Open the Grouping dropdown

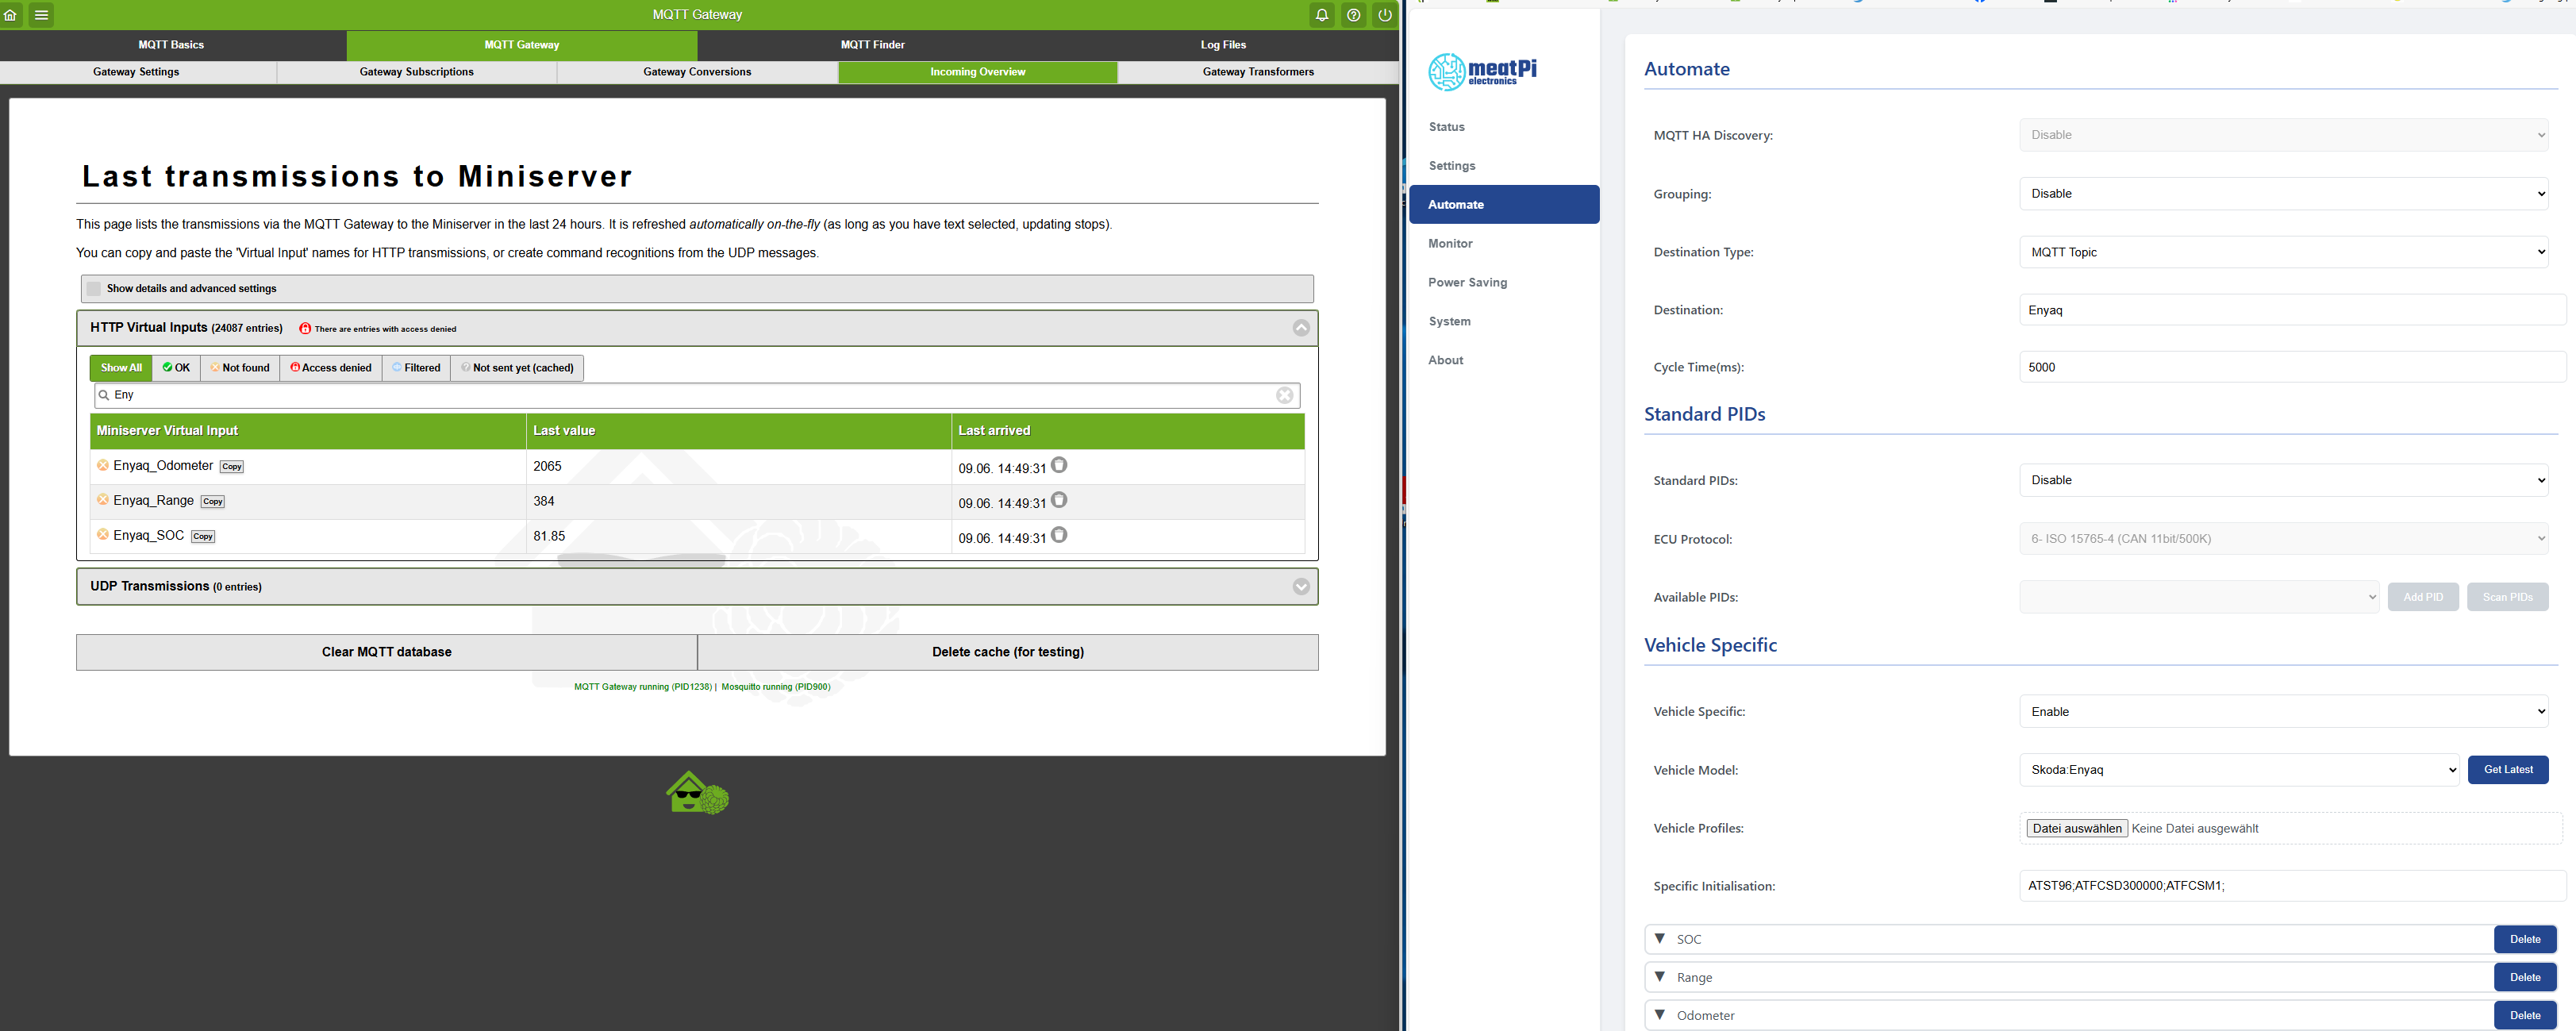point(2282,194)
